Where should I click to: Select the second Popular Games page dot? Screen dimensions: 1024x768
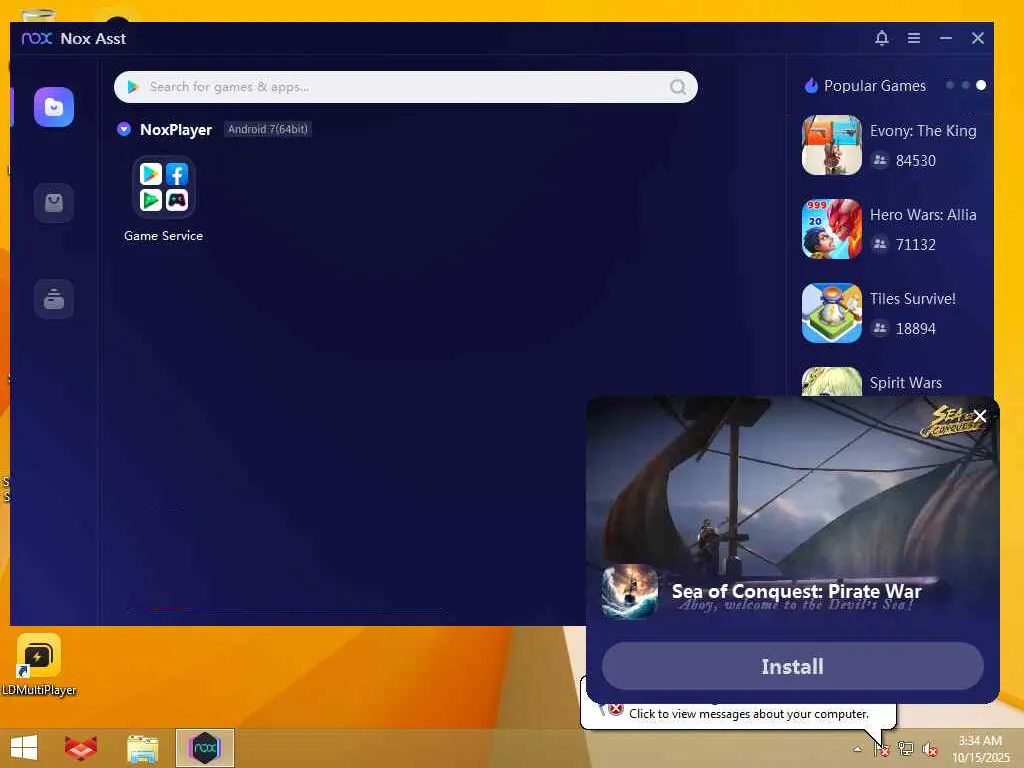pos(965,86)
